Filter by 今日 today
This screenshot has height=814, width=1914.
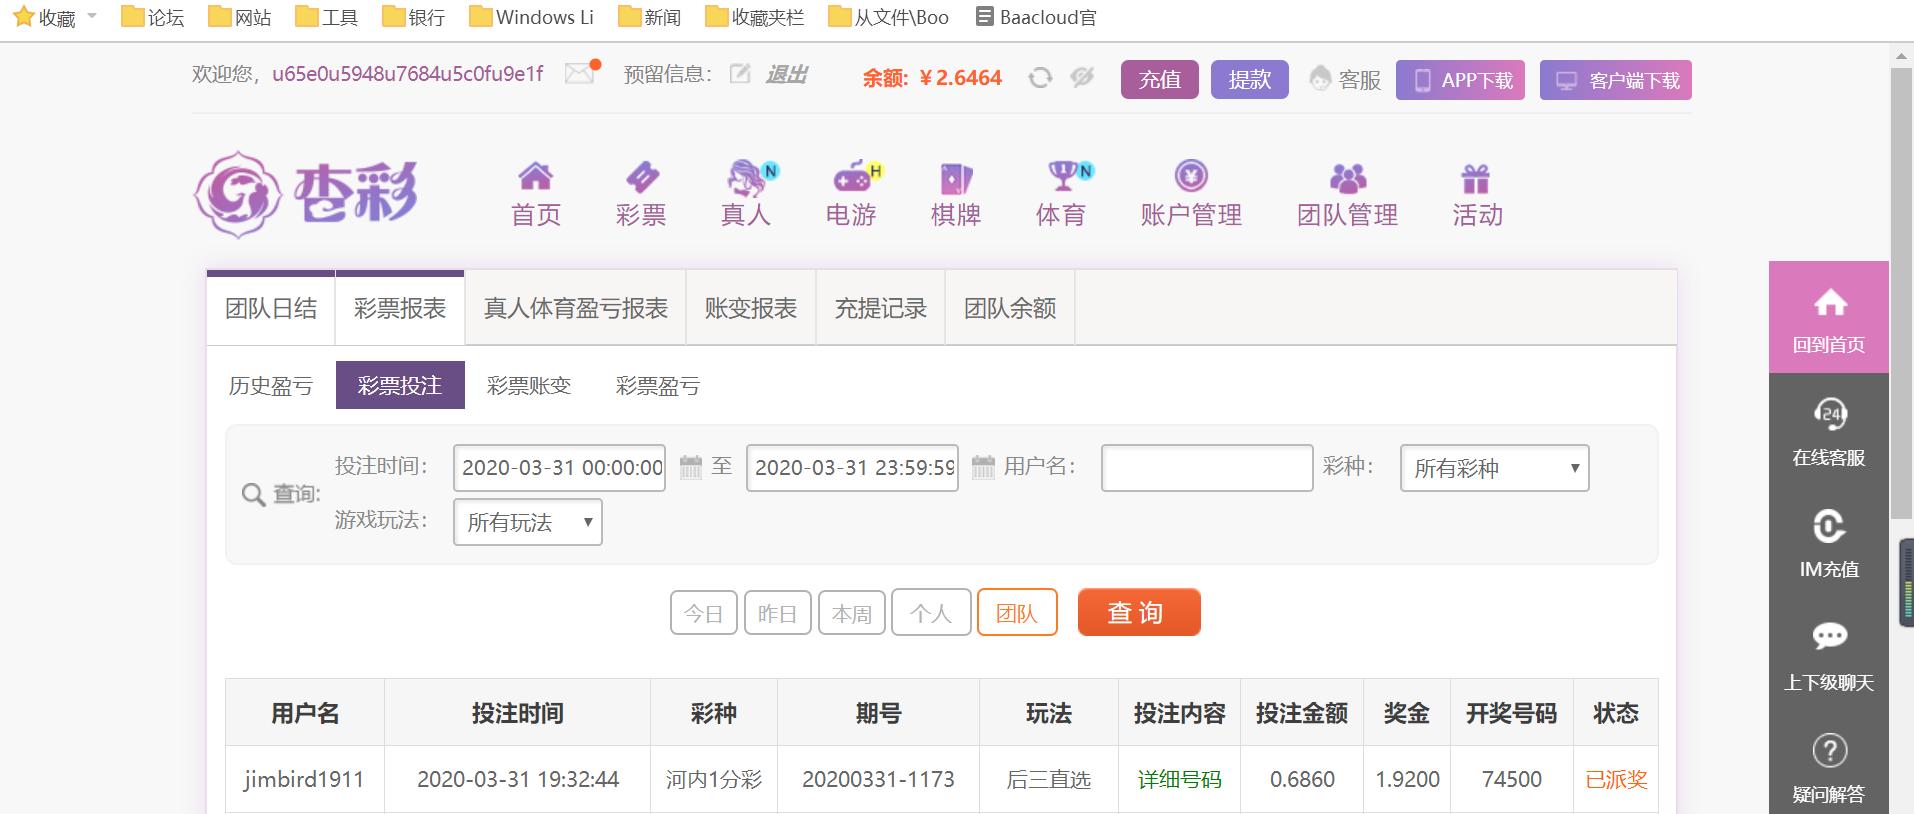704,613
